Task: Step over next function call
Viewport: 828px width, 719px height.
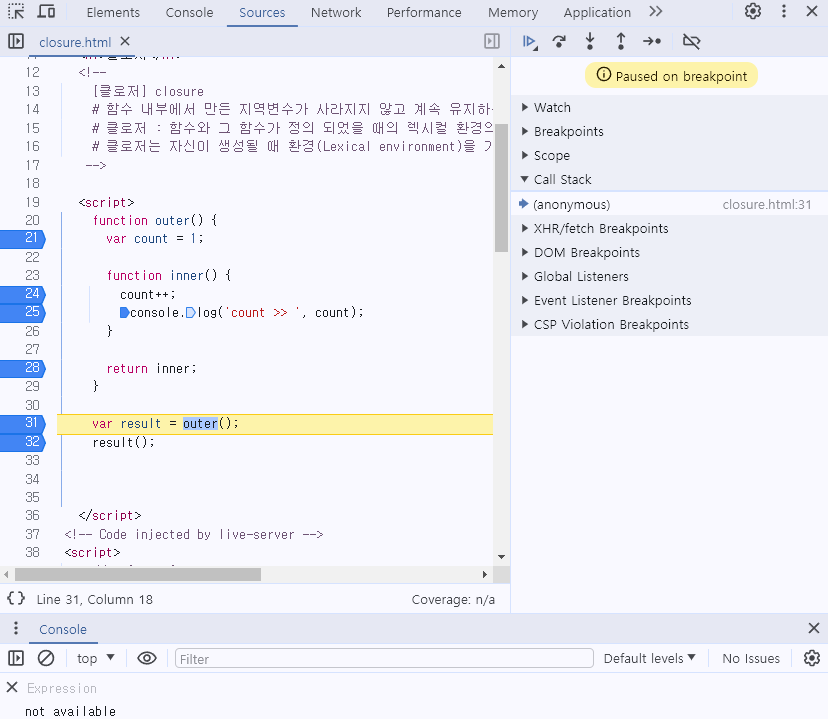Action: pyautogui.click(x=559, y=41)
